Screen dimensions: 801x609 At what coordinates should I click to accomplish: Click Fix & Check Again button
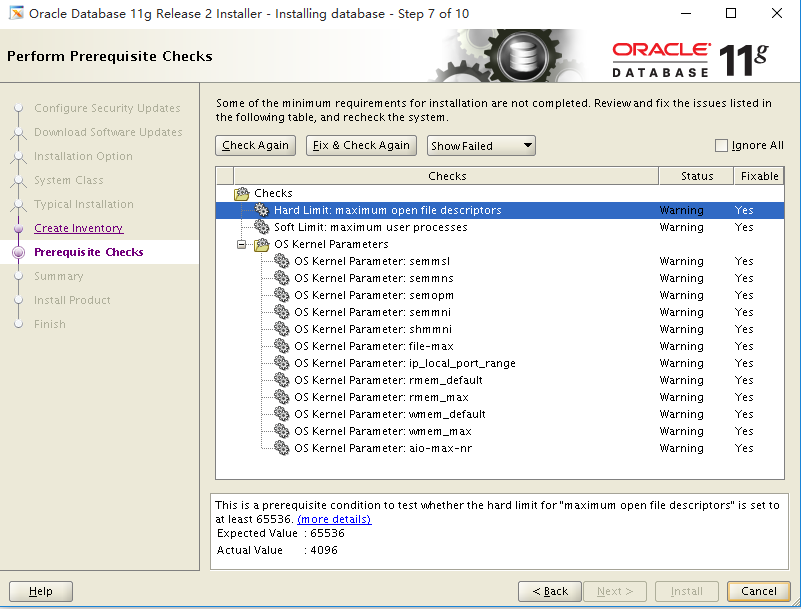pyautogui.click(x=361, y=146)
